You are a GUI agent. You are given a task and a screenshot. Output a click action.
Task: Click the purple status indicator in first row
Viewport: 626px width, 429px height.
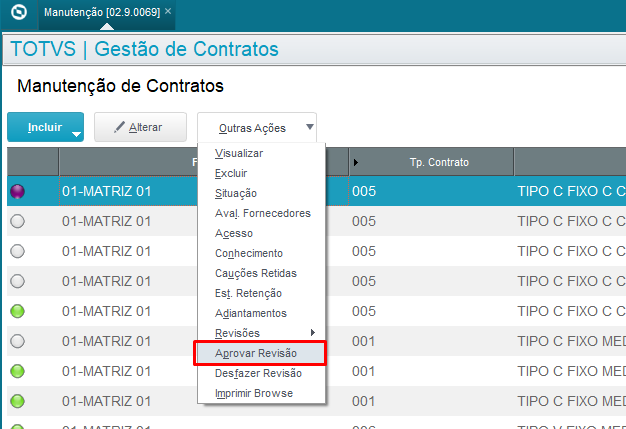tap(18, 191)
